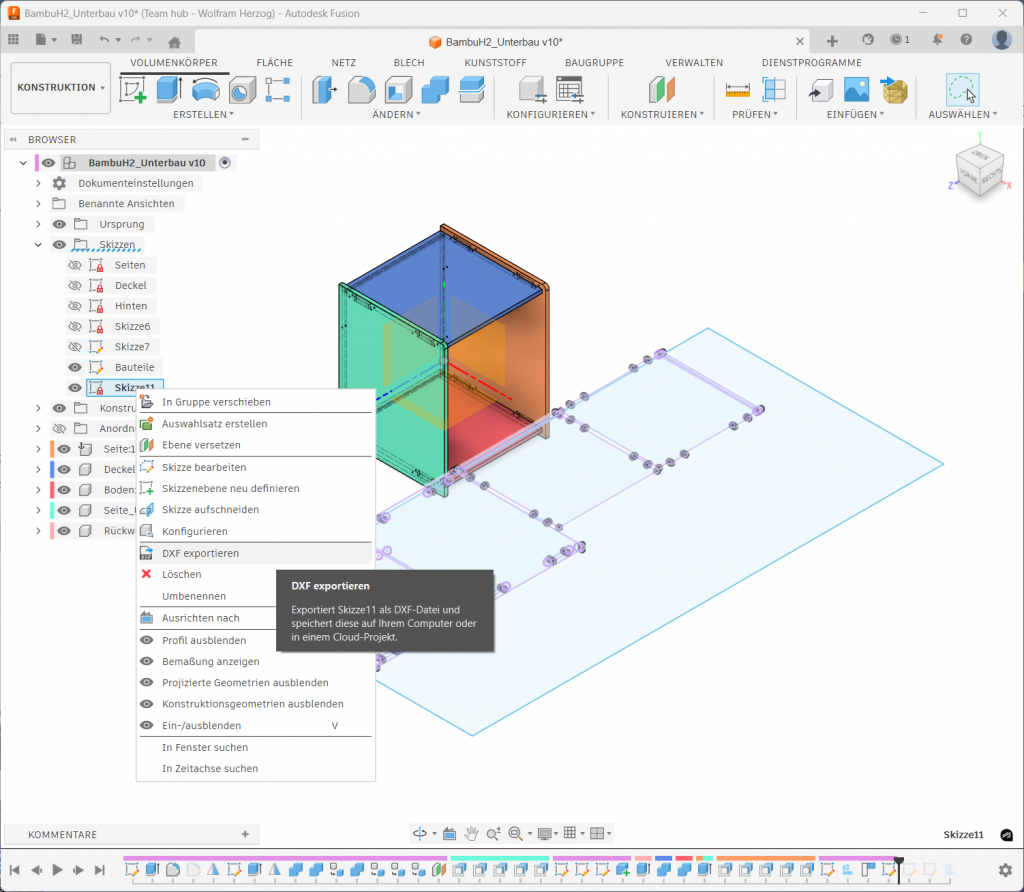The height and width of the screenshot is (892, 1024).
Task: Hide the Bauteile sketch via eye icon
Action: [x=74, y=367]
